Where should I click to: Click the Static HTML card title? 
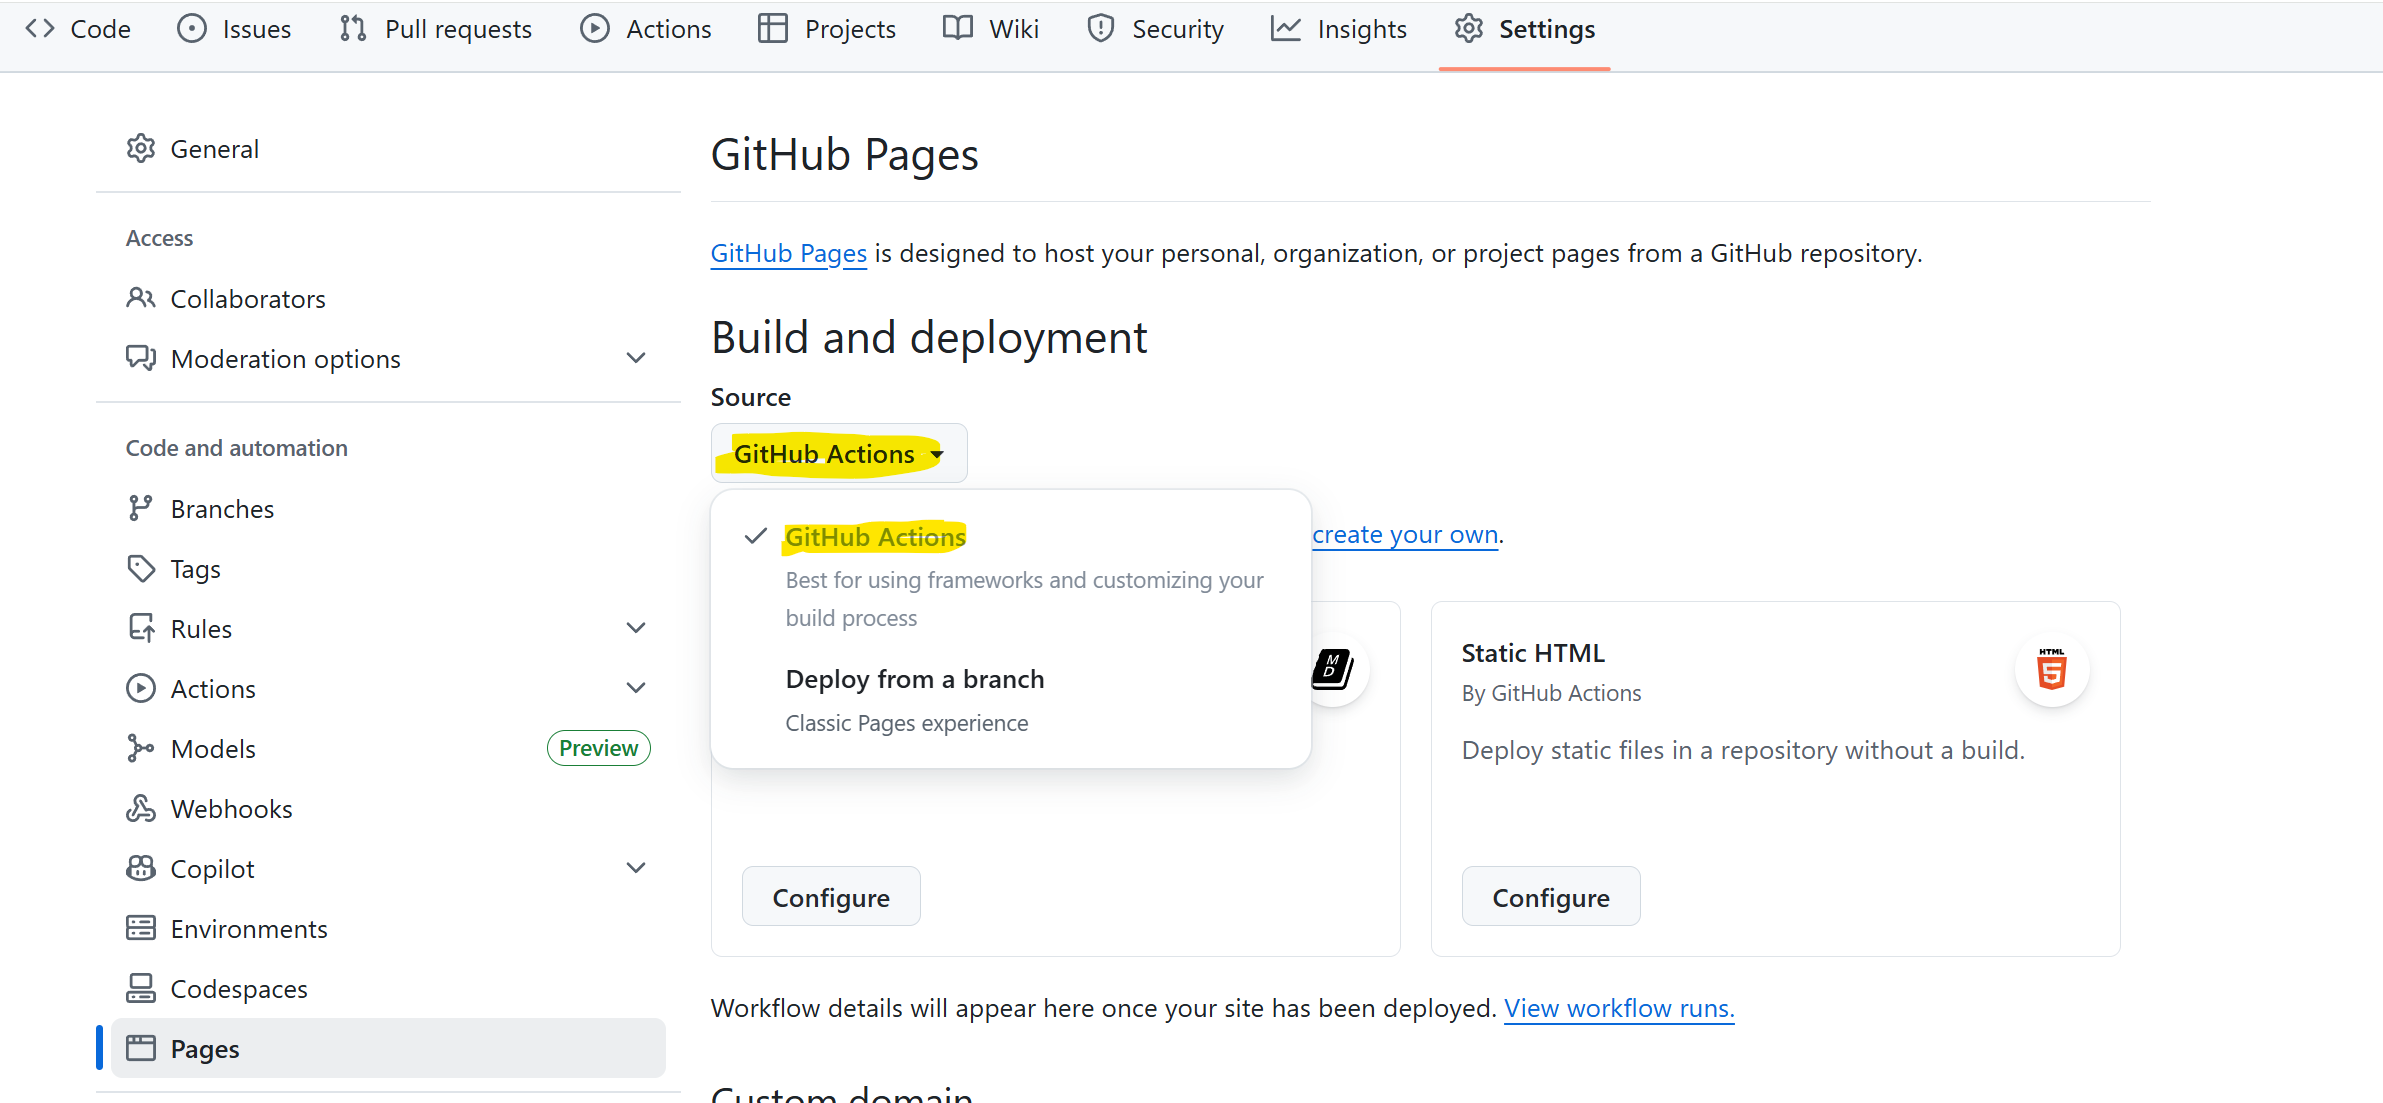pyautogui.click(x=1533, y=653)
